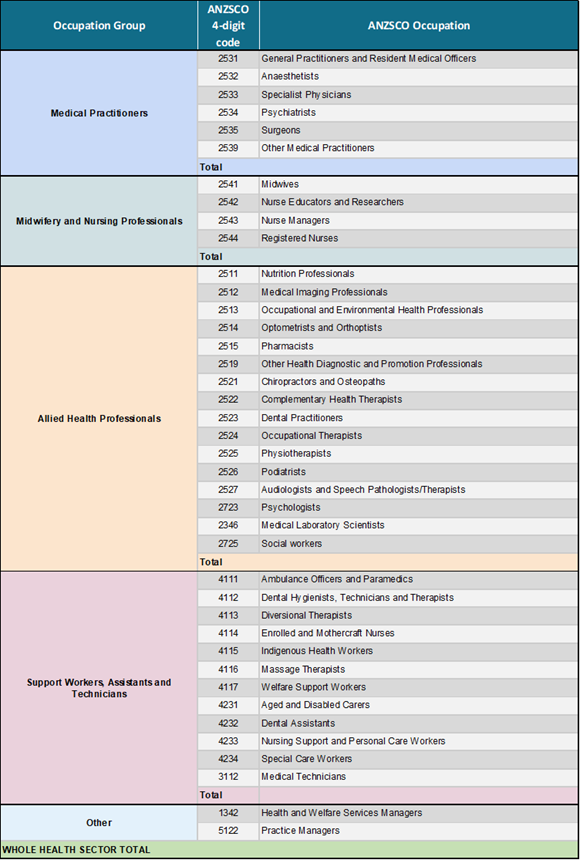This screenshot has width=580, height=861.
Task: Click Health and Welfare Services Managers cell
Action: click(419, 813)
